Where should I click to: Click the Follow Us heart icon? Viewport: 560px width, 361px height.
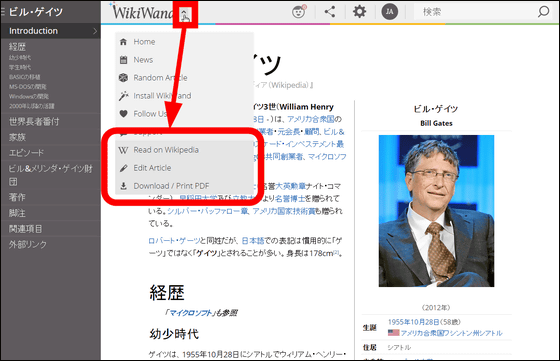123,114
